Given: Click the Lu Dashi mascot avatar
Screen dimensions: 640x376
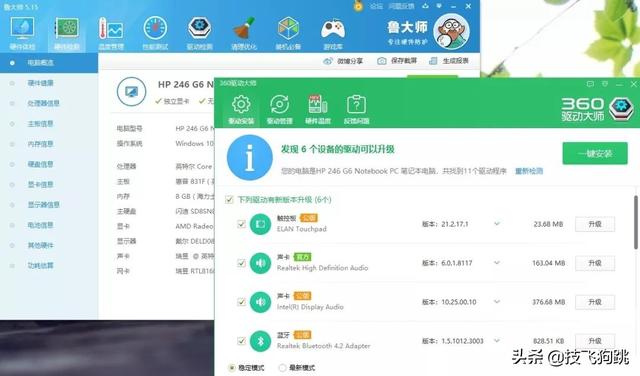Looking at the screenshot, I should 451,31.
